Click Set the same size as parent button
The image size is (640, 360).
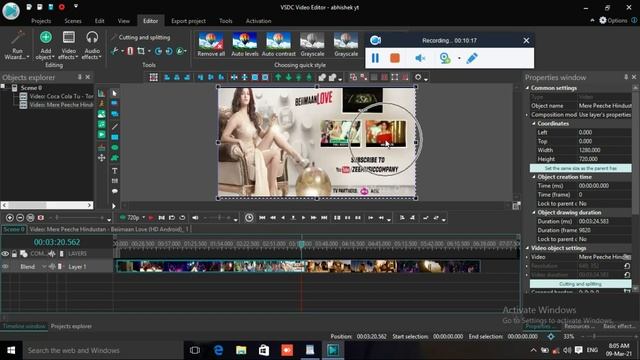click(x=580, y=168)
